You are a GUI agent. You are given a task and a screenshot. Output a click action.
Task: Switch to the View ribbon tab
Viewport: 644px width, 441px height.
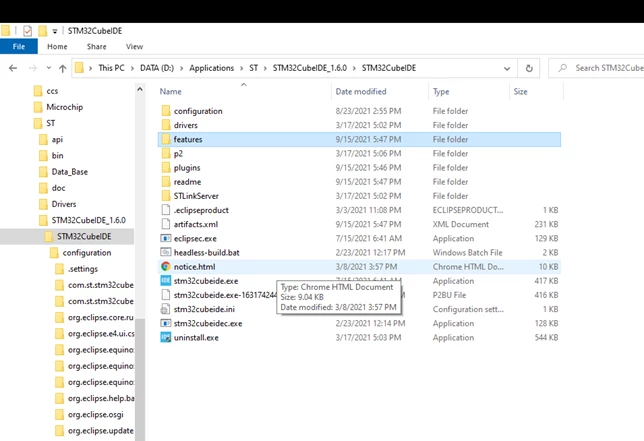click(134, 46)
